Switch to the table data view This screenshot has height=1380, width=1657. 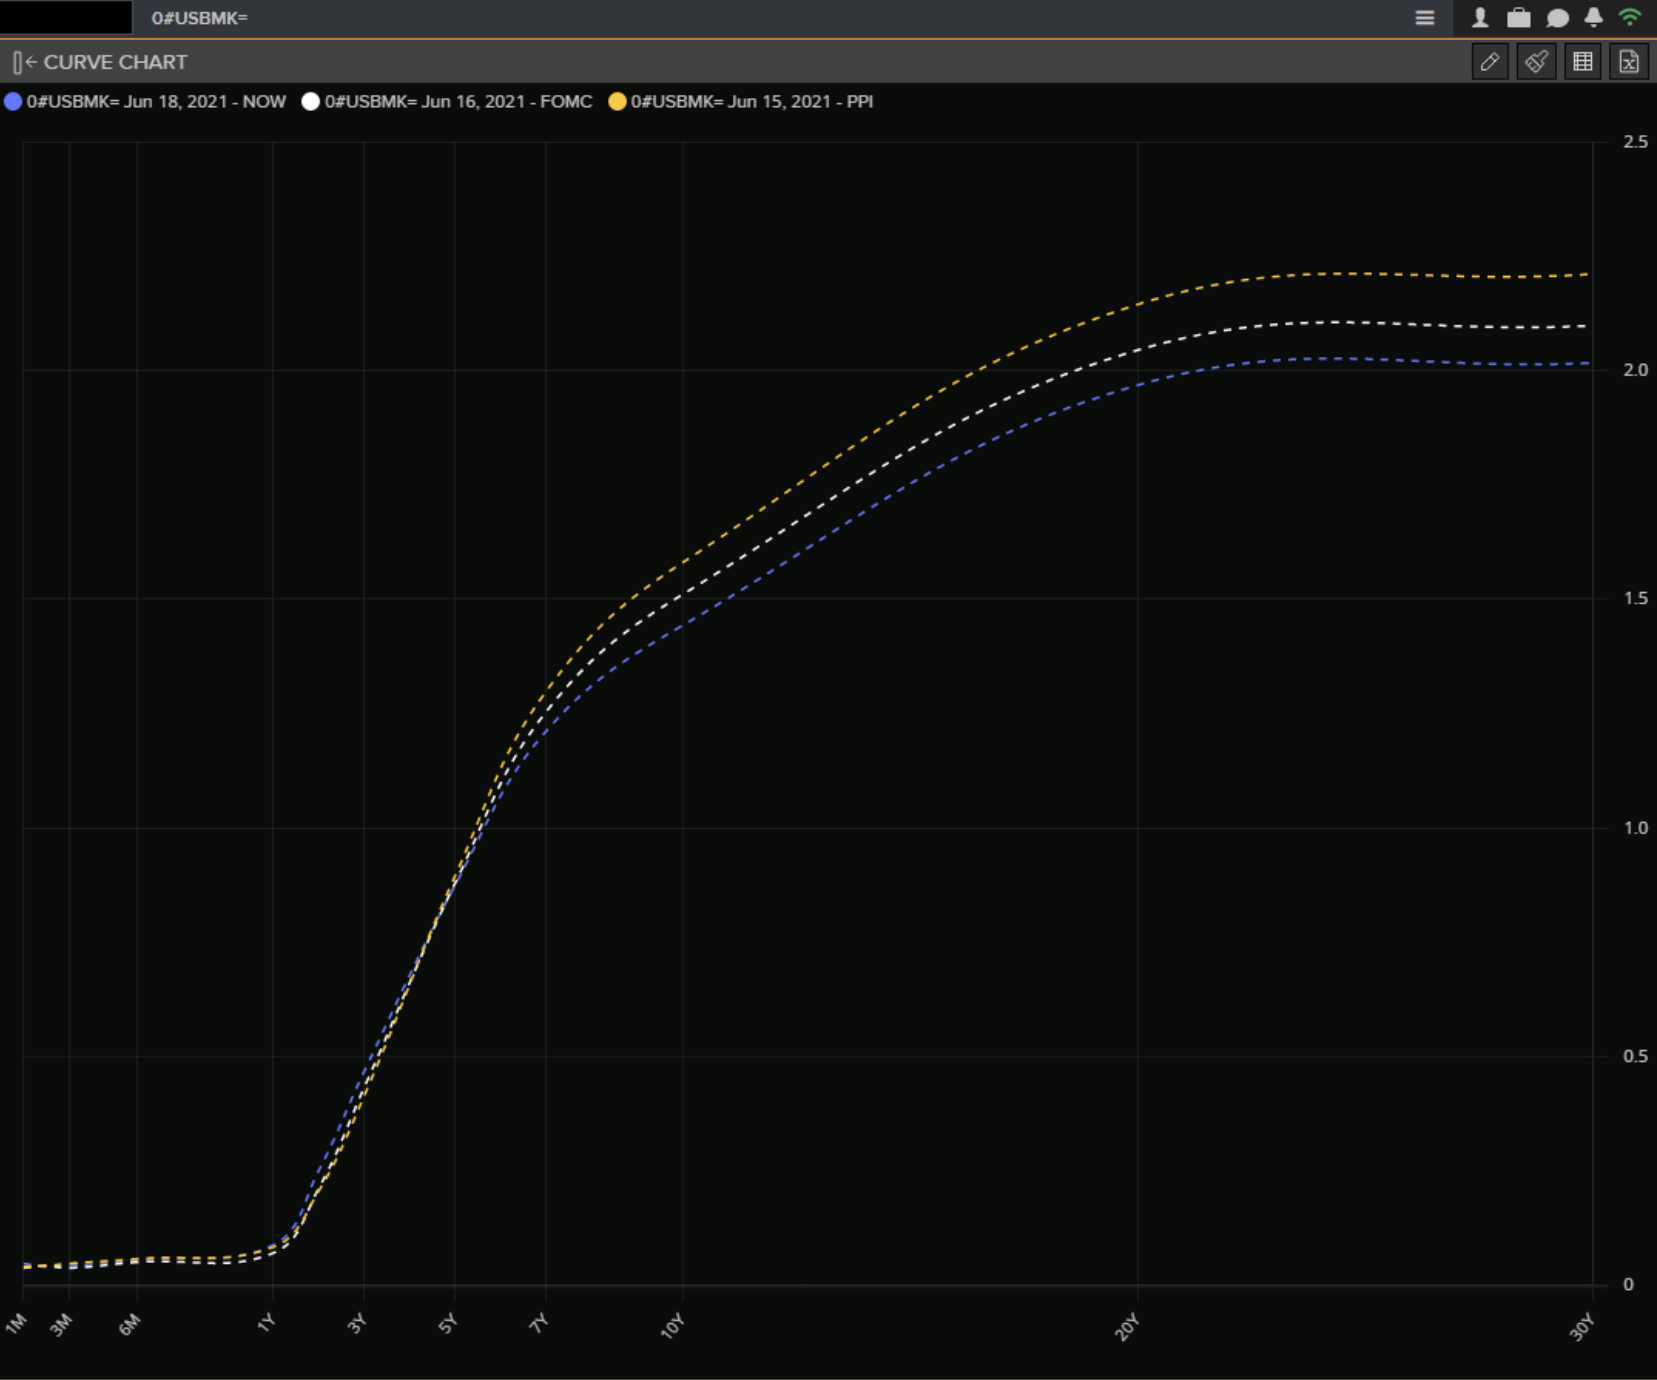(x=1583, y=62)
